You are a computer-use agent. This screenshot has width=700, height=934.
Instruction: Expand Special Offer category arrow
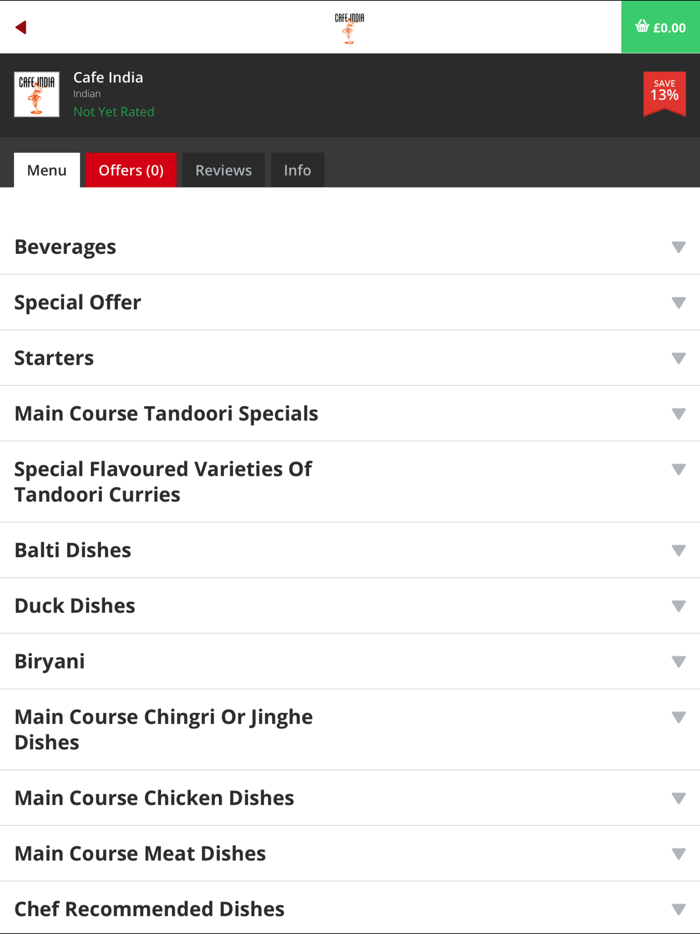[678, 303]
